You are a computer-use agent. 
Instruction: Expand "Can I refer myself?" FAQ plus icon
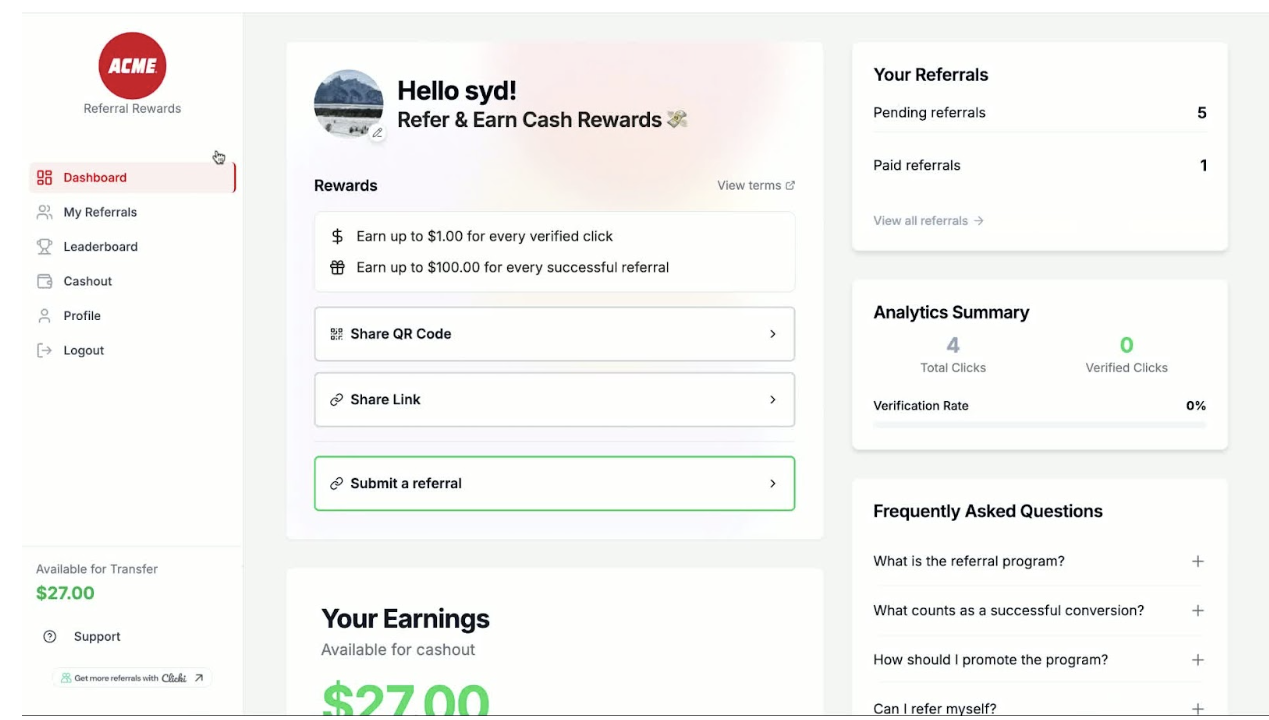tap(1197, 708)
